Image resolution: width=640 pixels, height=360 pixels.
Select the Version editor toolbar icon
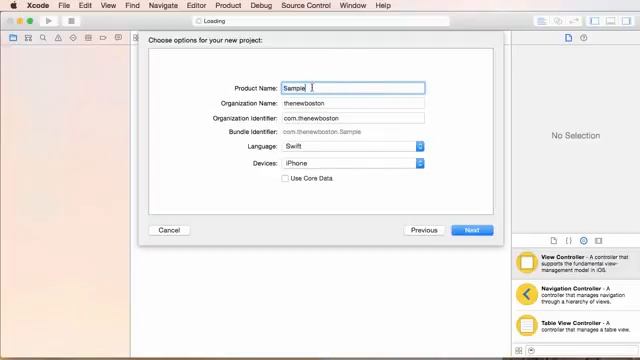tap(573, 21)
